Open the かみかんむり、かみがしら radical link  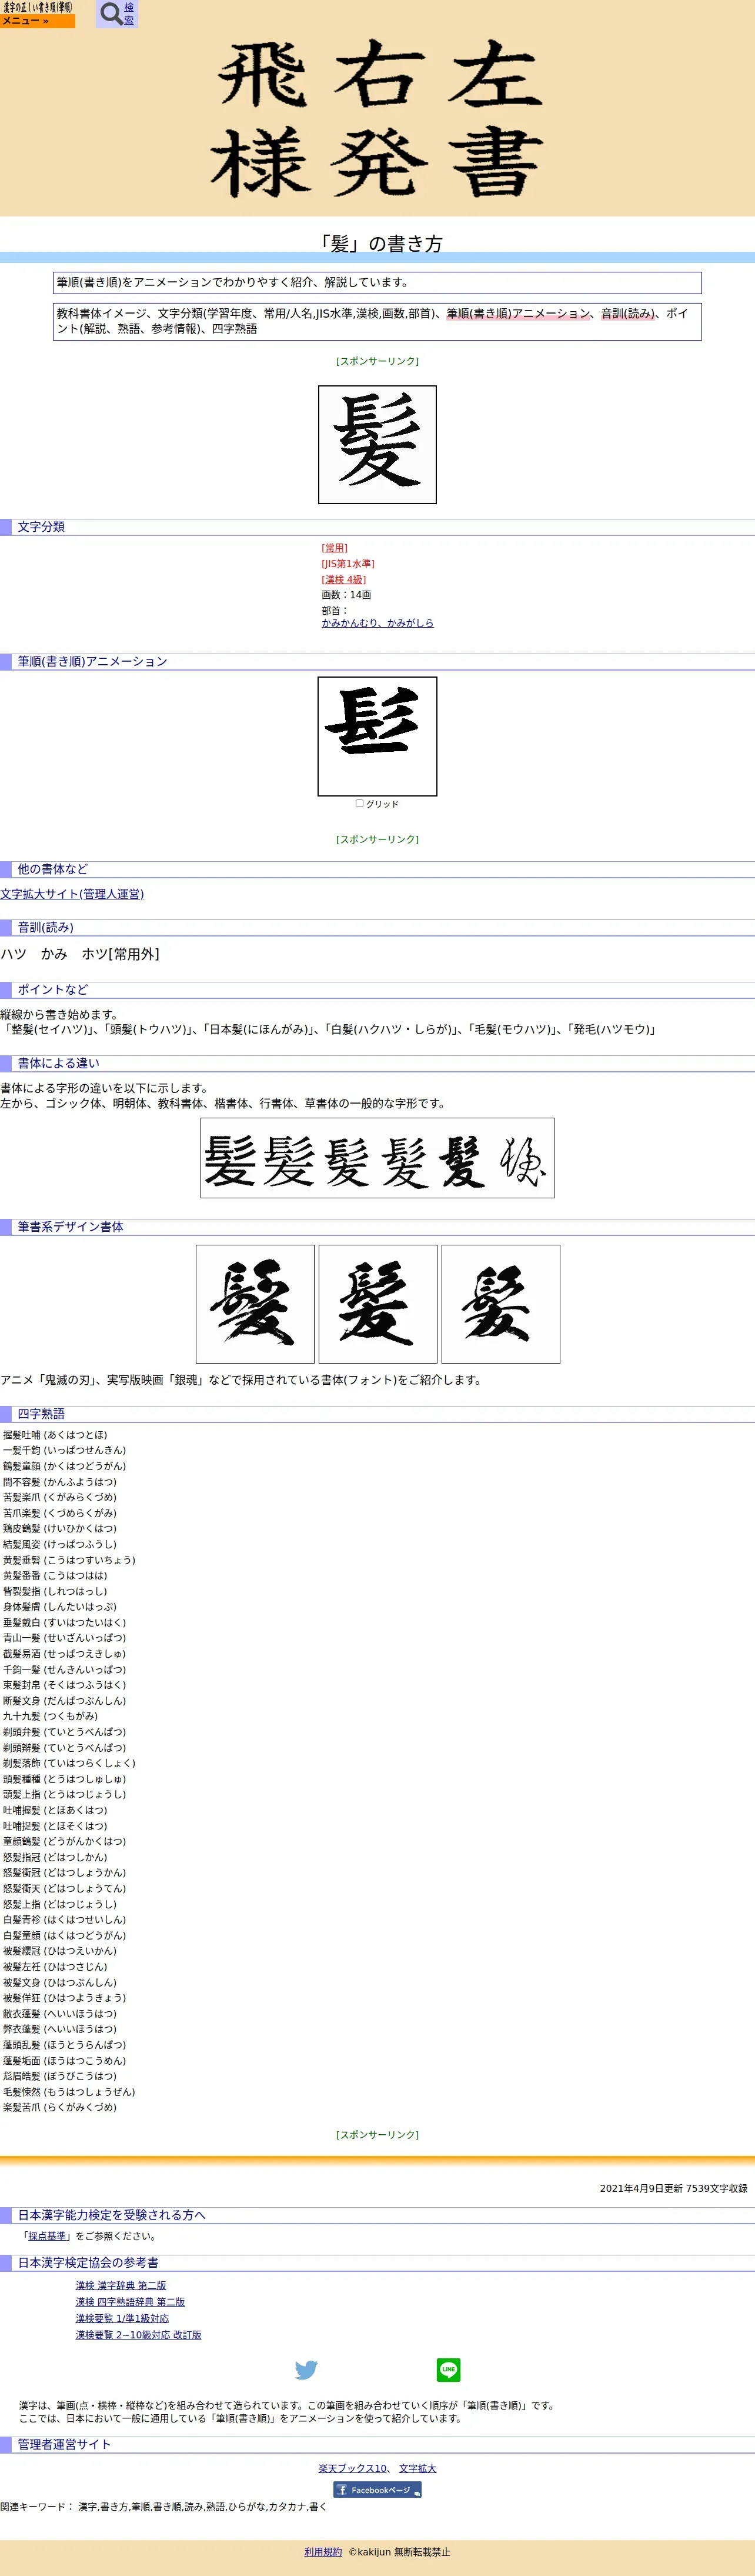coord(377,622)
